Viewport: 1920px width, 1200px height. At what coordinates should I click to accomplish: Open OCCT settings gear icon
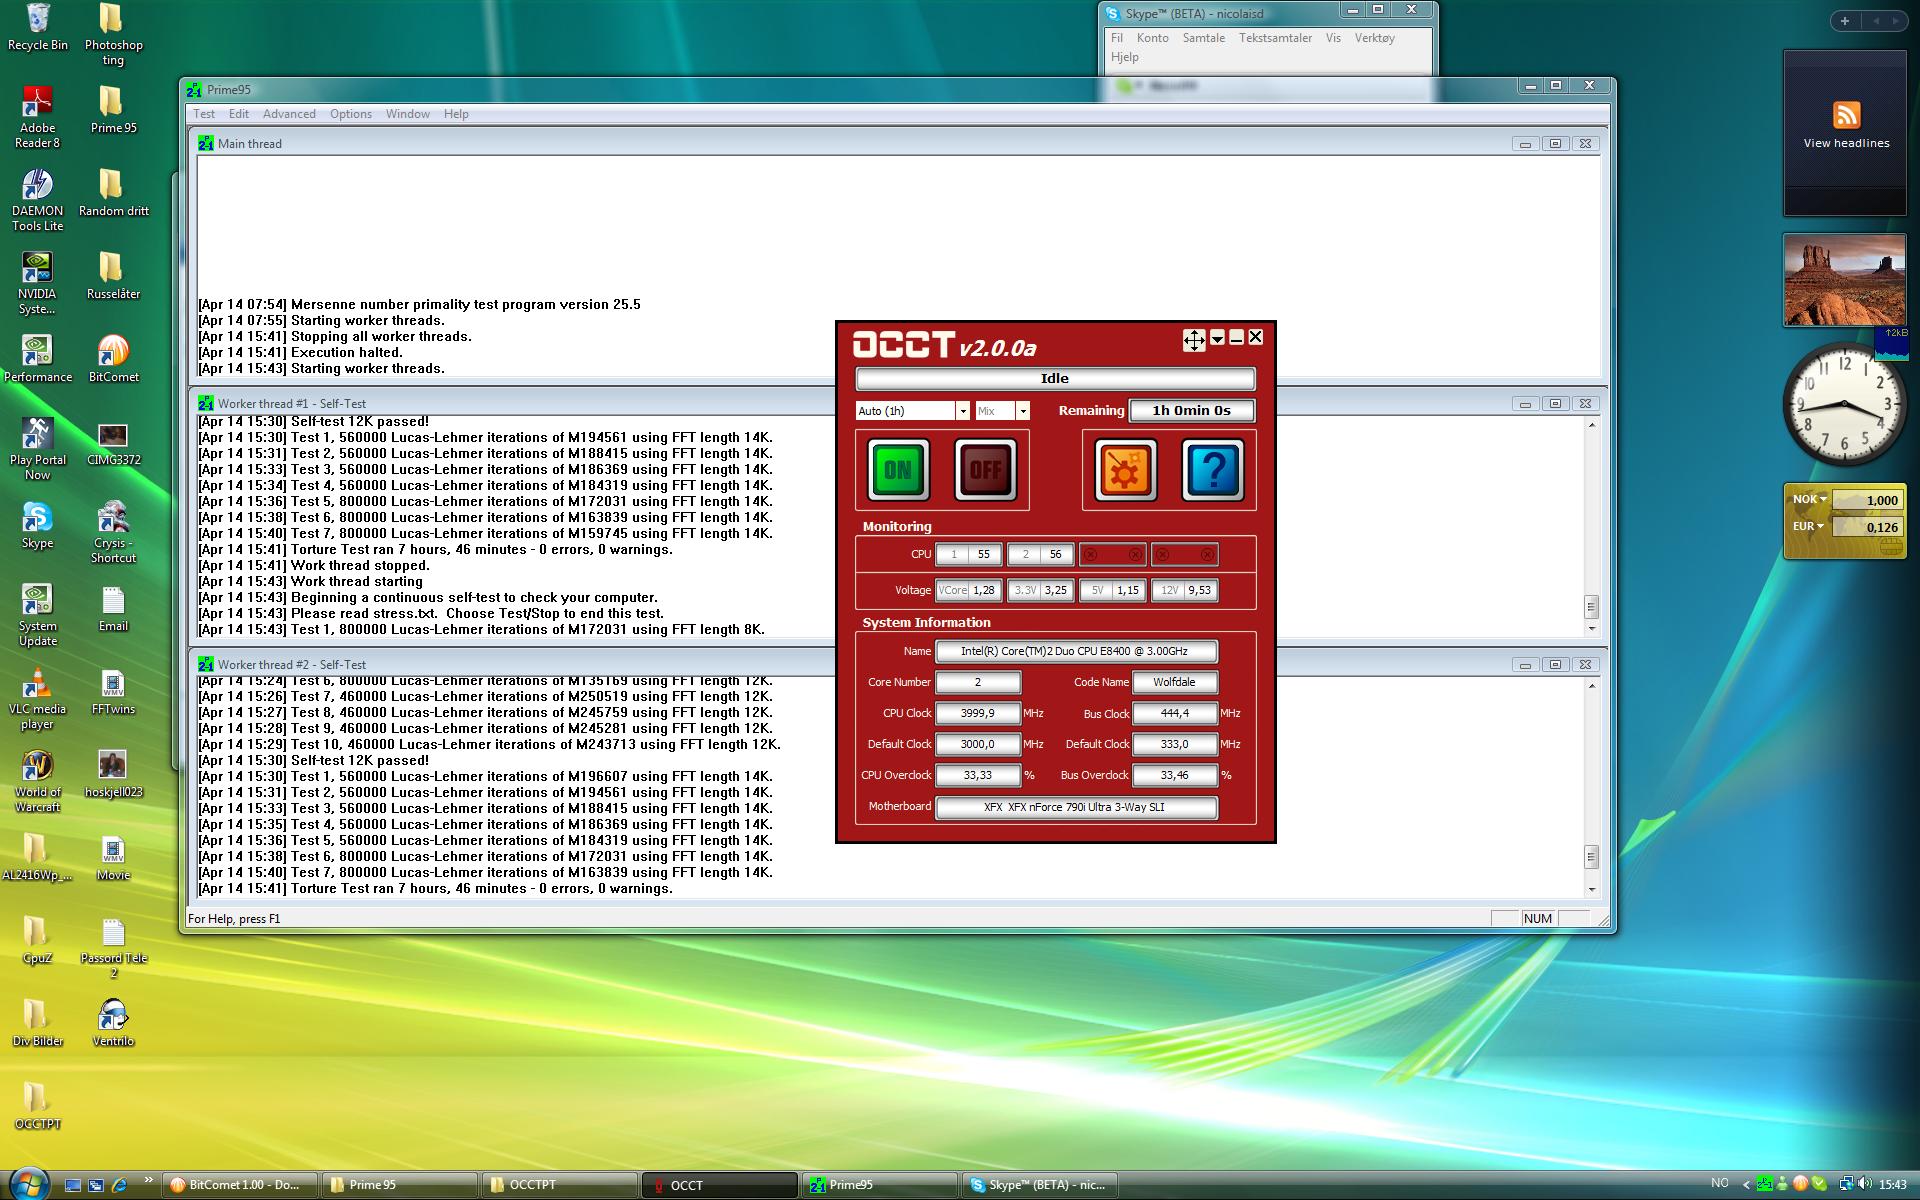[x=1125, y=469]
